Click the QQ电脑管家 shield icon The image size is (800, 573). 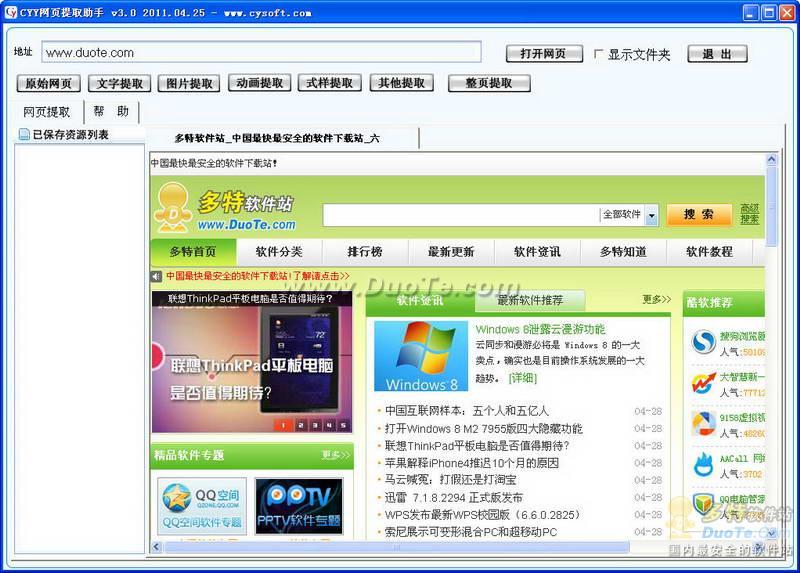pos(704,505)
